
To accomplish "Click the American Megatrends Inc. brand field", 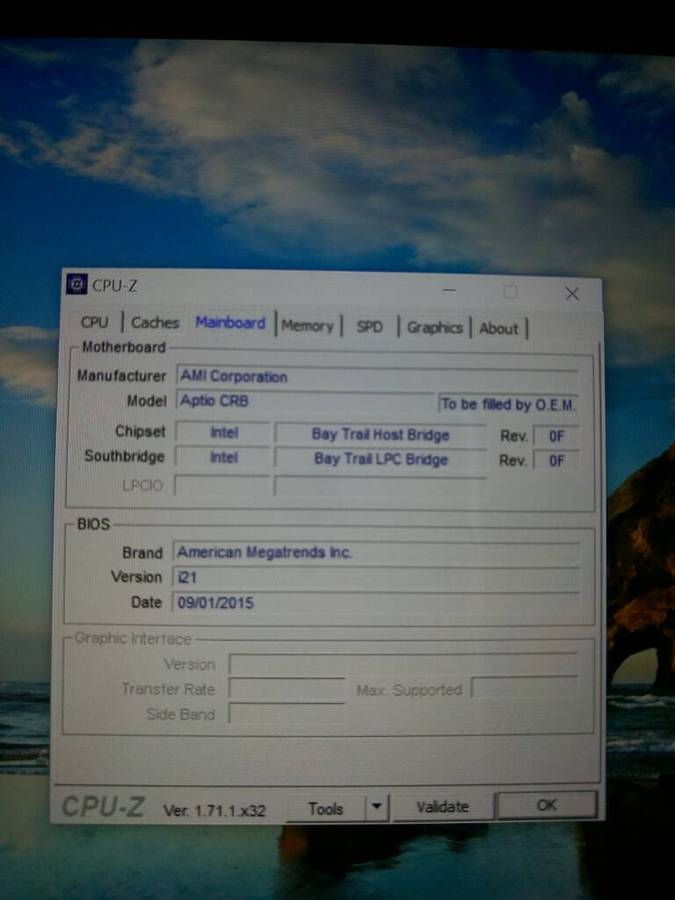I will 376,552.
